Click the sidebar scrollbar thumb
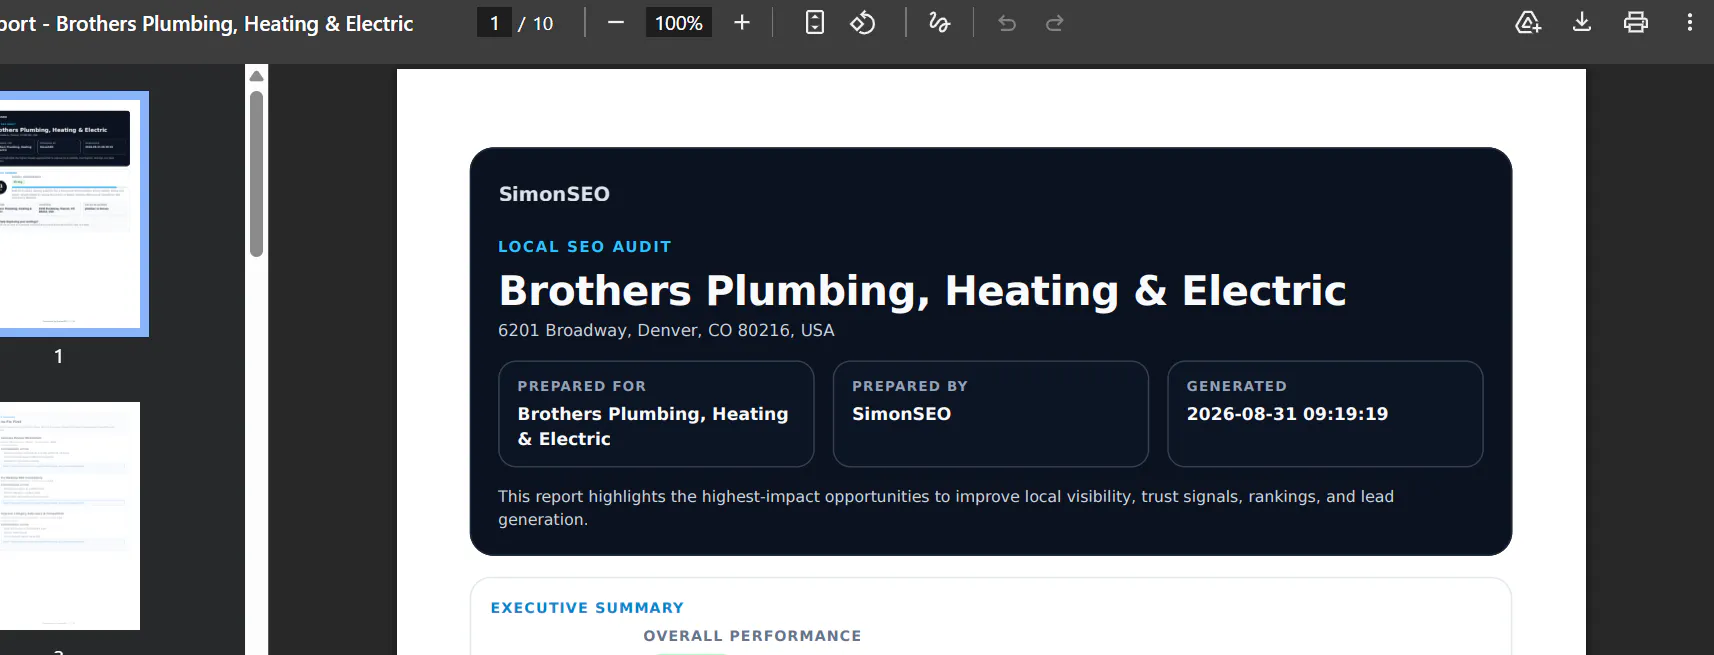This screenshot has height=655, width=1714. point(256,174)
